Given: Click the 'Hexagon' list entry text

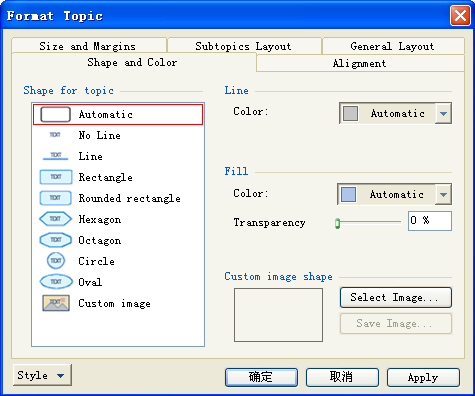Looking at the screenshot, I should coord(100,219).
